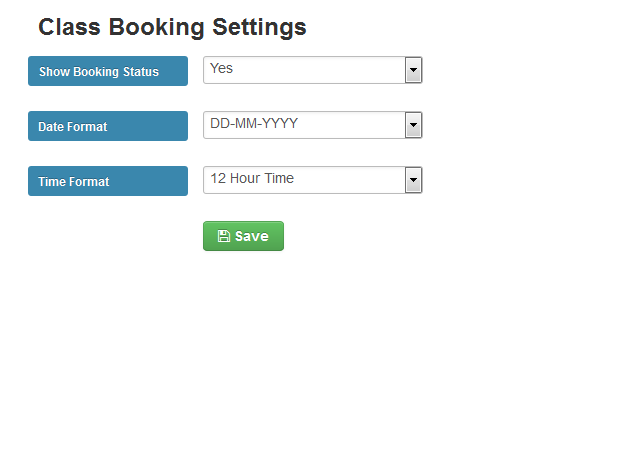
Task: Click the 'Yes' value in booking status
Action: pos(221,68)
